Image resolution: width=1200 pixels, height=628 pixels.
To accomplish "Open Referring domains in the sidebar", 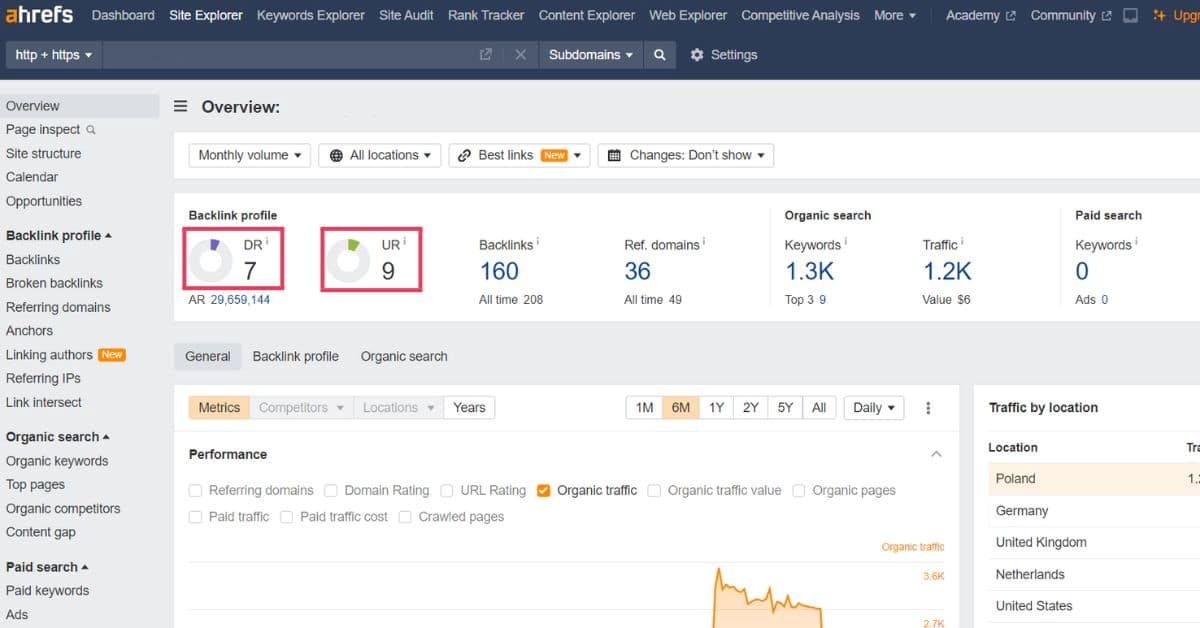I will coord(58,307).
